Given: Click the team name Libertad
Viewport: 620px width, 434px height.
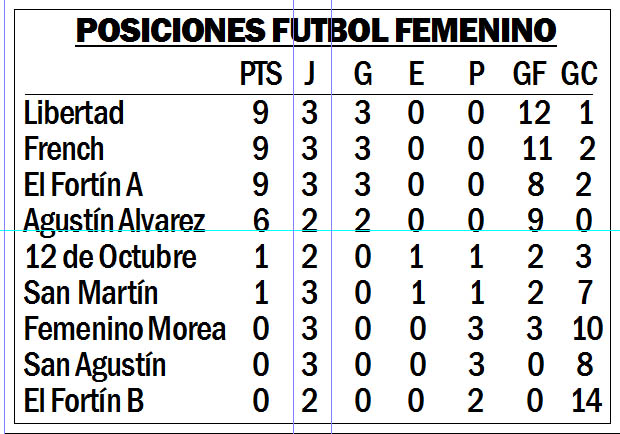Looking at the screenshot, I should click(x=74, y=113).
